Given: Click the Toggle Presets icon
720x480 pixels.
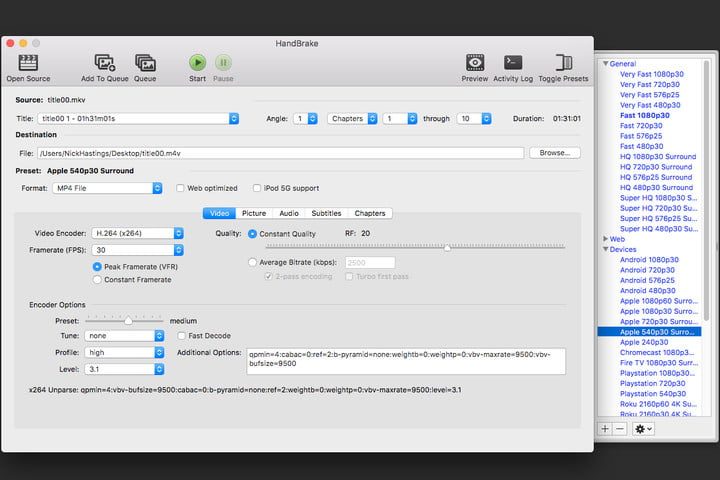Looking at the screenshot, I should tap(563, 62).
